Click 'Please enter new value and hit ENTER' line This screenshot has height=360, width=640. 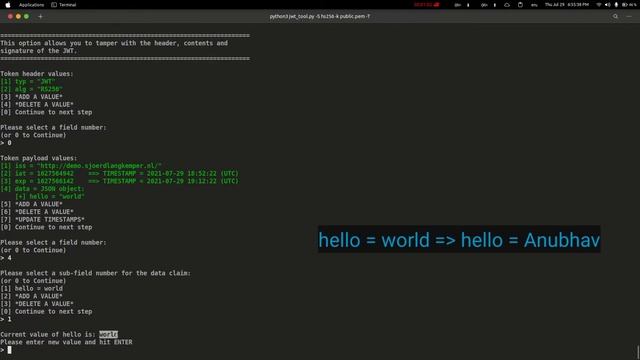pos(66,342)
